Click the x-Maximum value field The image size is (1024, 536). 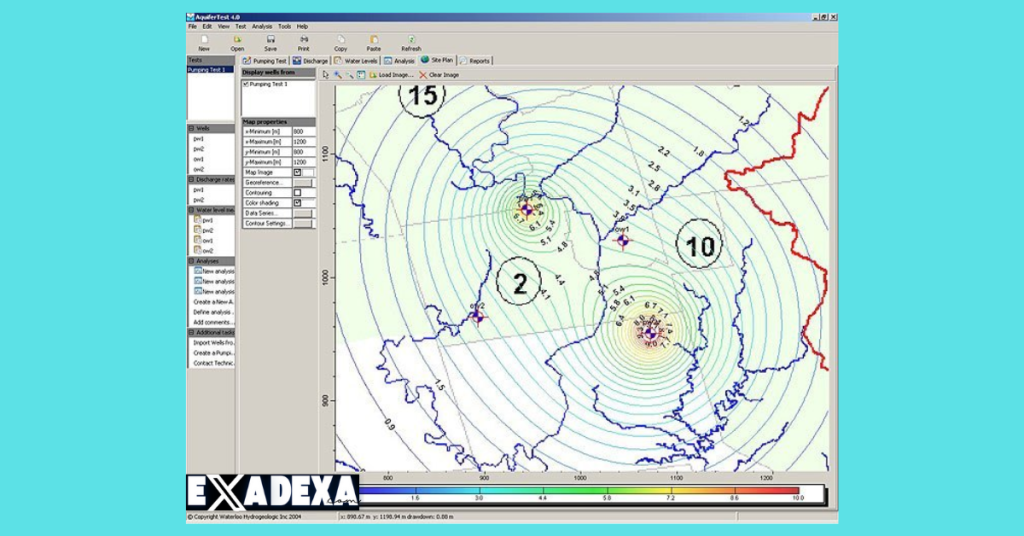click(304, 142)
